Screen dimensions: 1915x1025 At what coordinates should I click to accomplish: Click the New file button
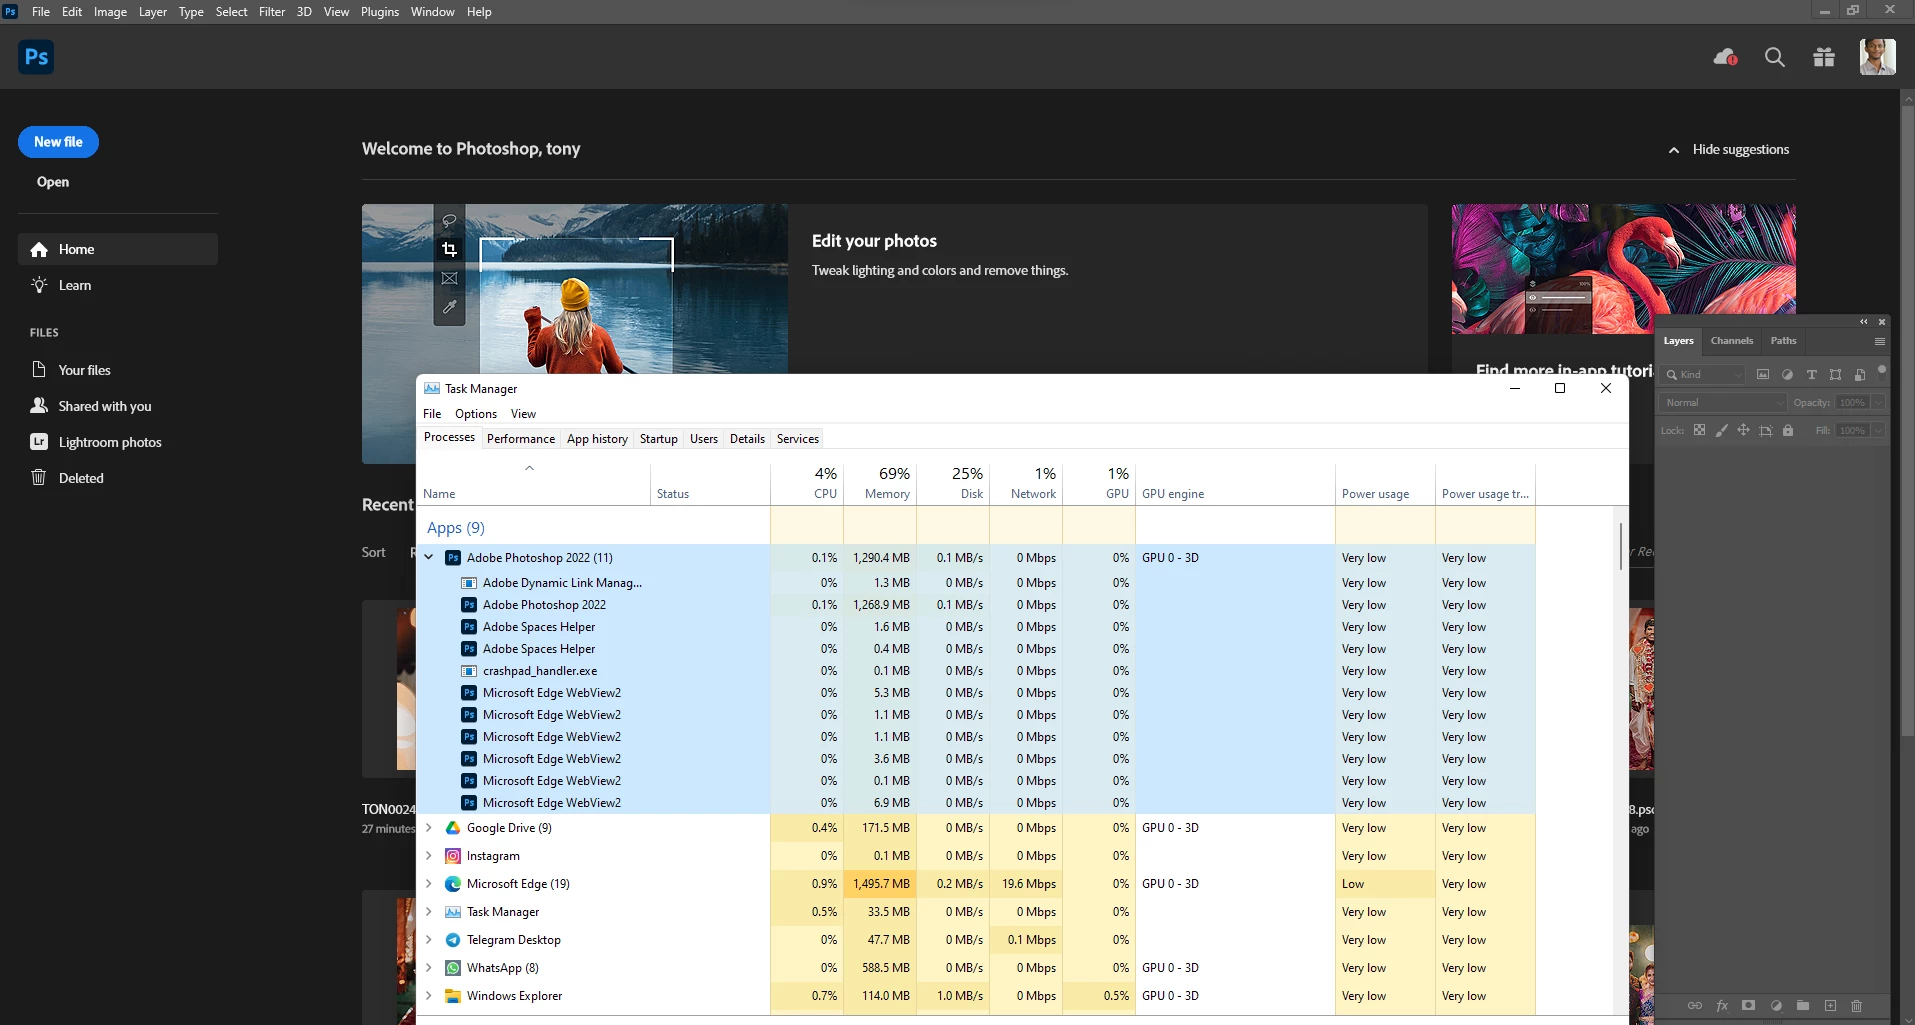coord(58,142)
